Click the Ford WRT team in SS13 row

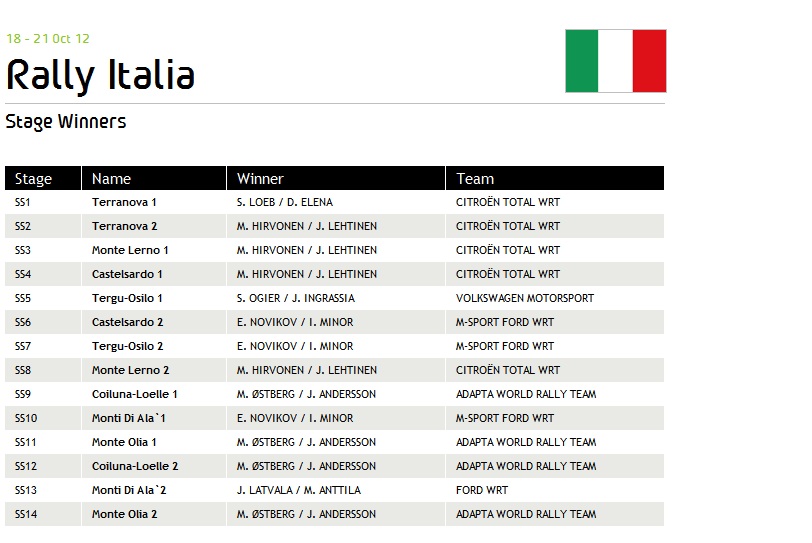click(482, 490)
